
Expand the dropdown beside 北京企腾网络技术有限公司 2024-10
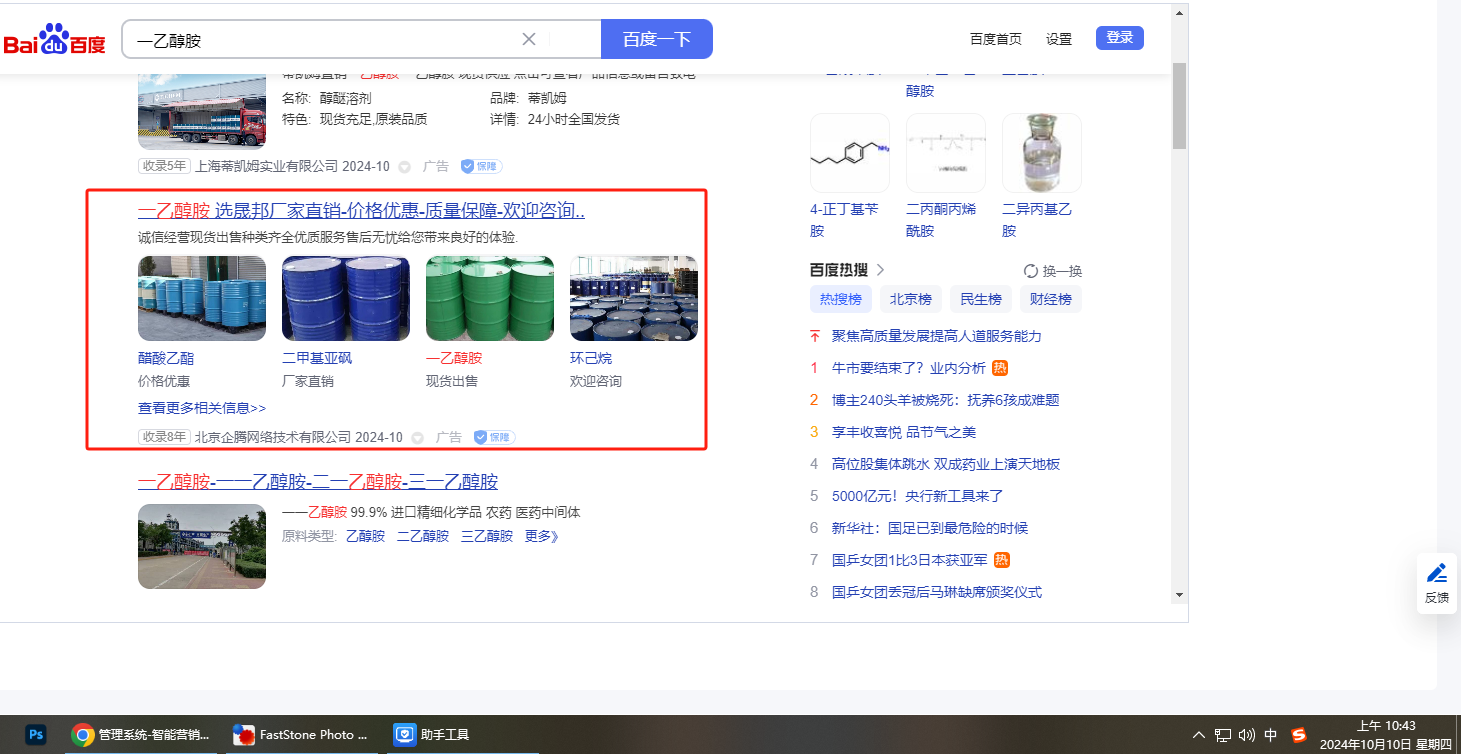(x=417, y=438)
